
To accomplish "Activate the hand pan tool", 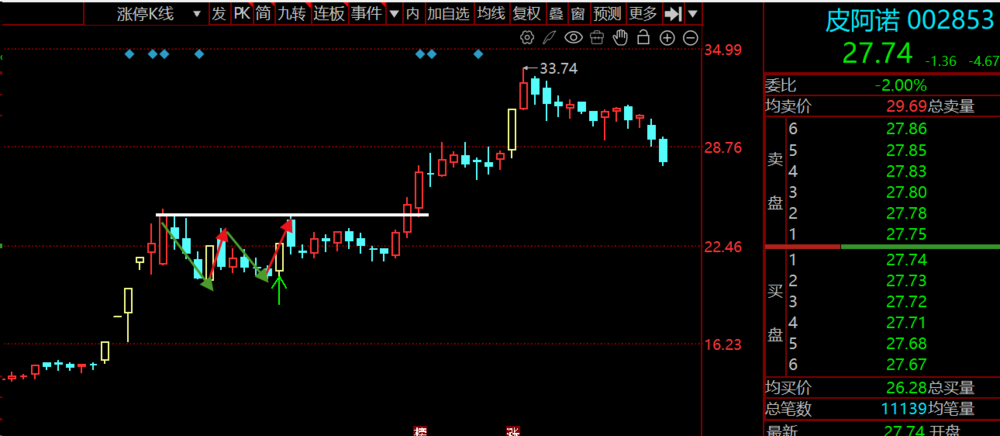I will (621, 38).
